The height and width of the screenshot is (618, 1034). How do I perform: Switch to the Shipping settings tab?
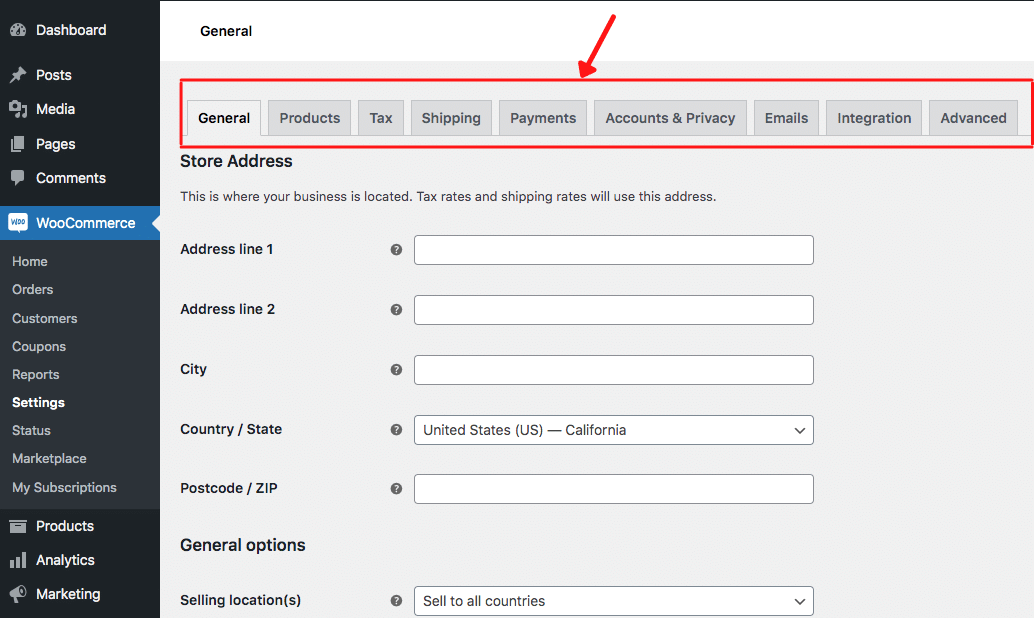click(451, 118)
